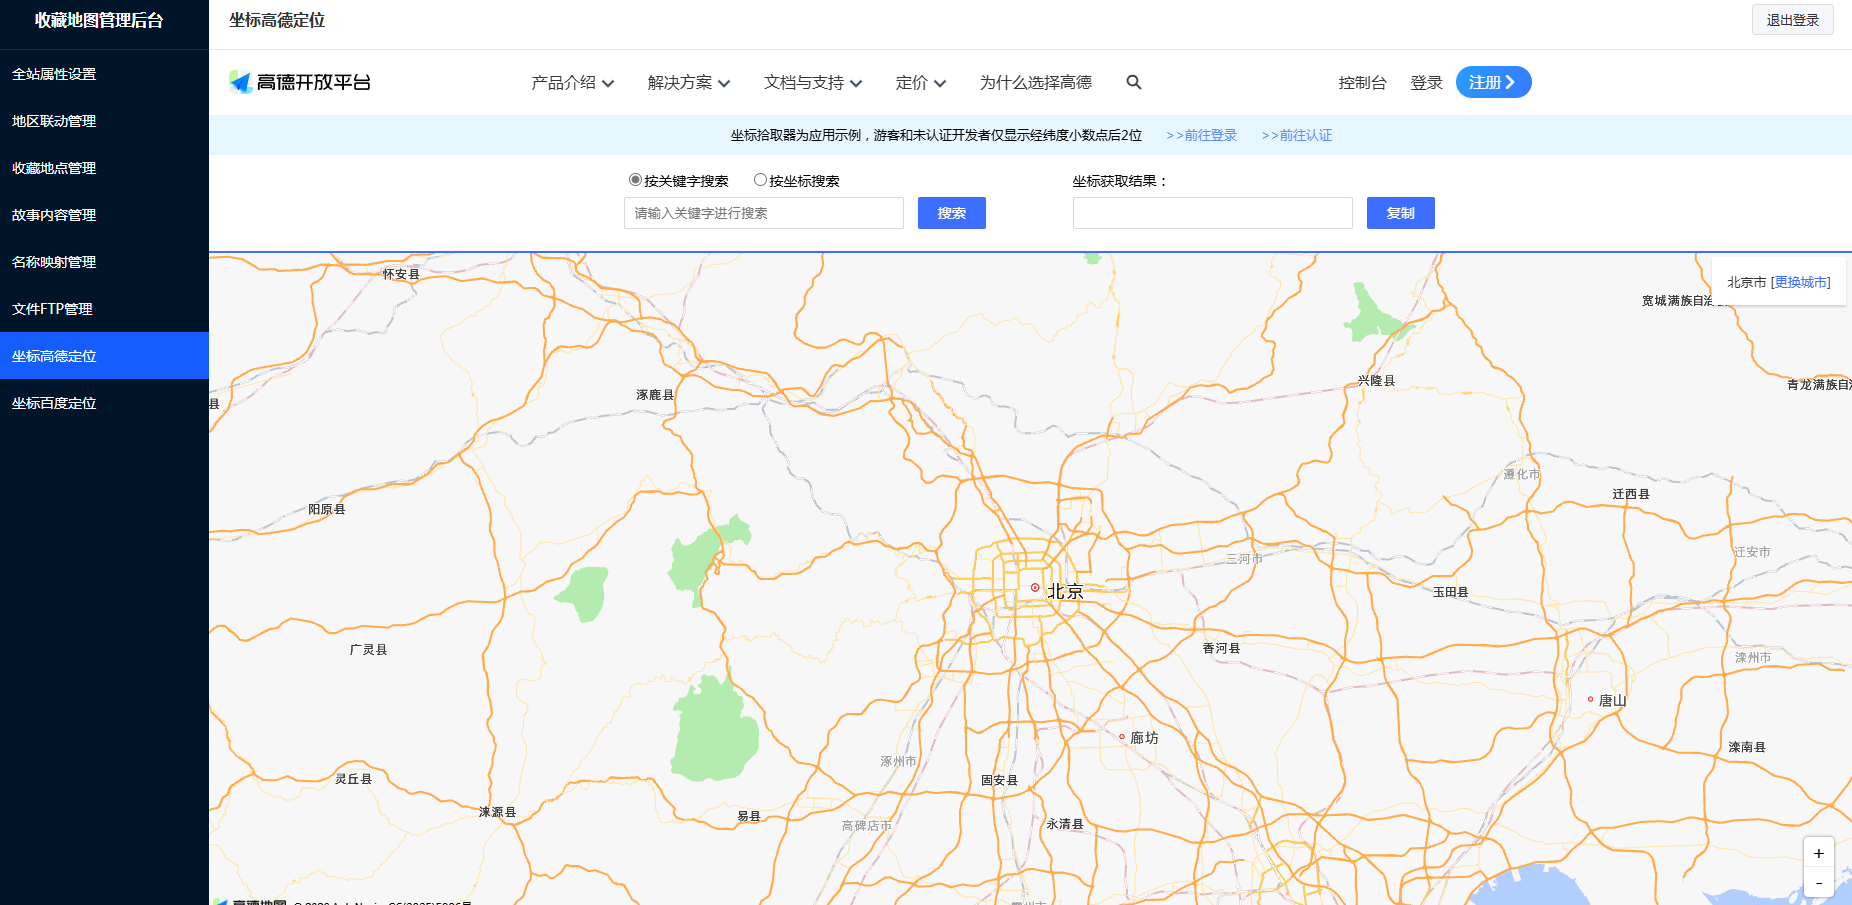Click the 永清县 label on map
The height and width of the screenshot is (905, 1852).
(1065, 824)
